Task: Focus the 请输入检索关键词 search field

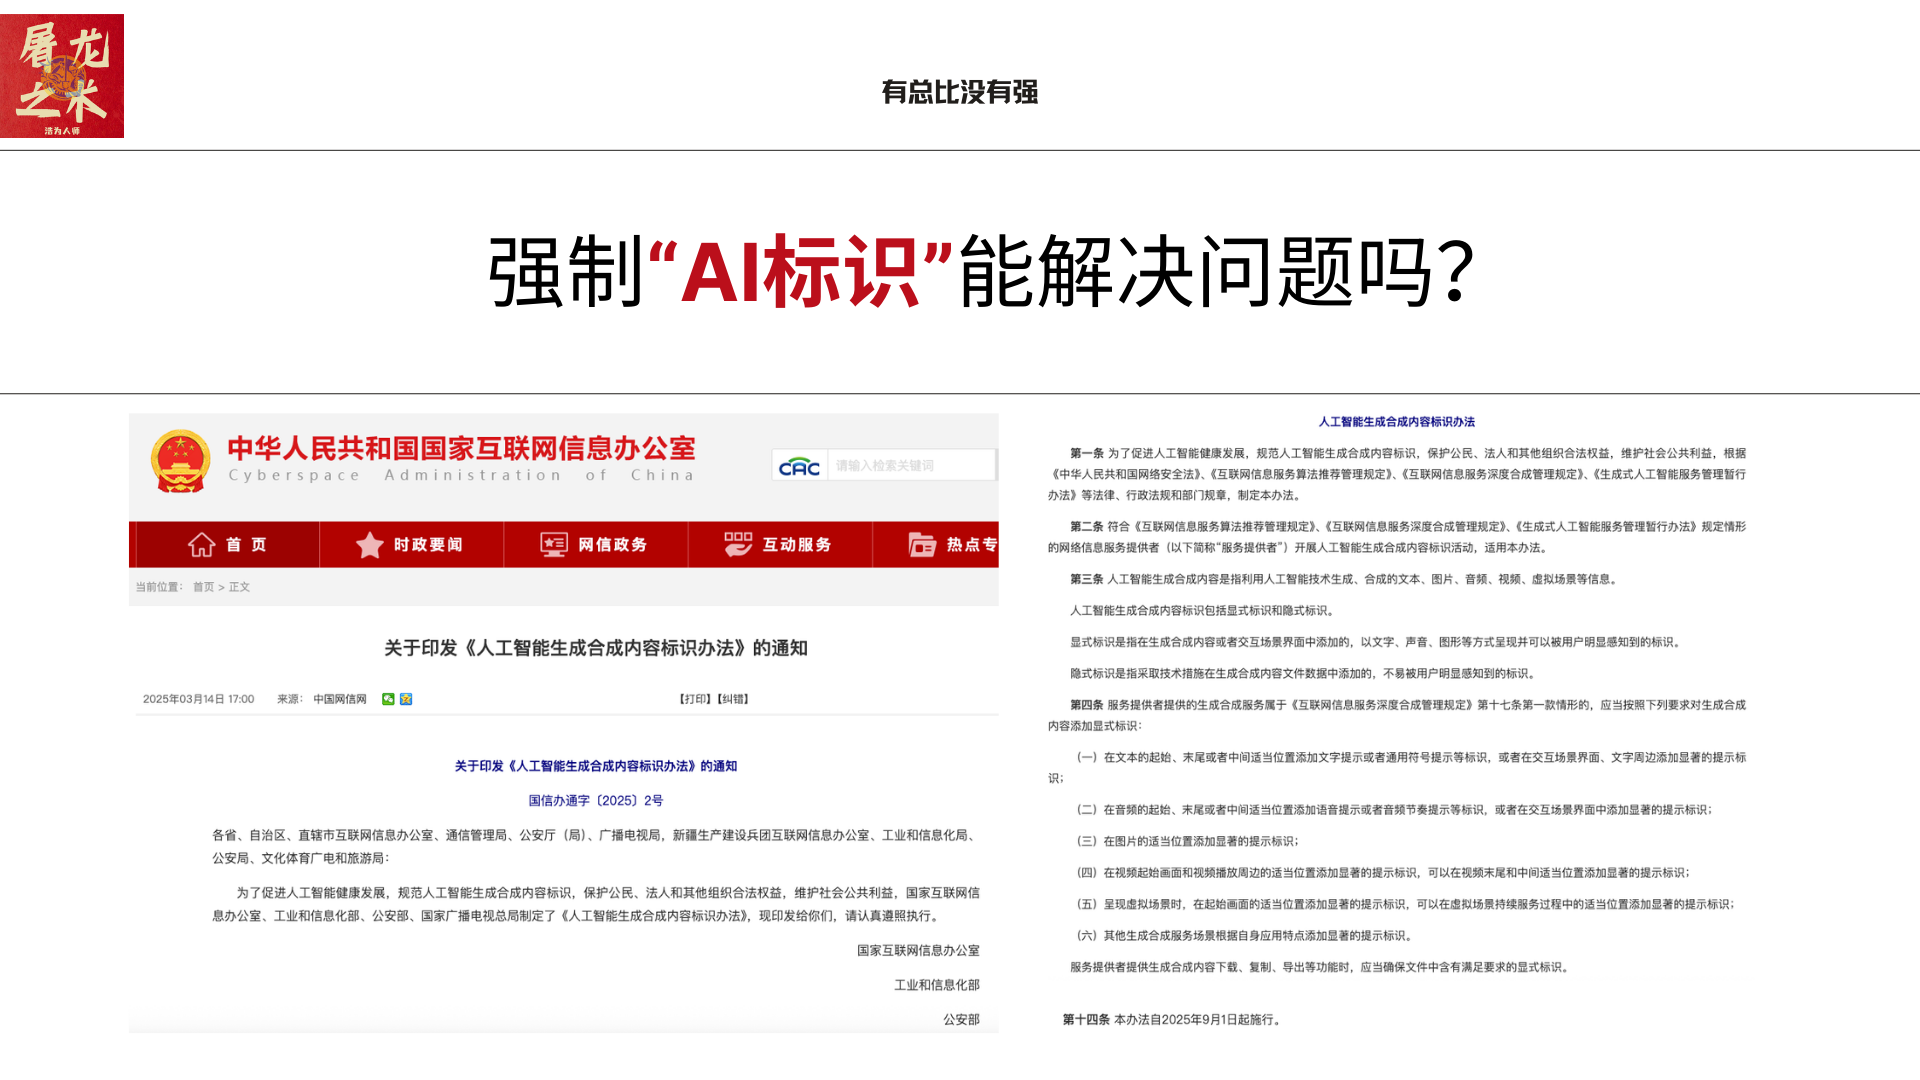Action: [x=912, y=465]
